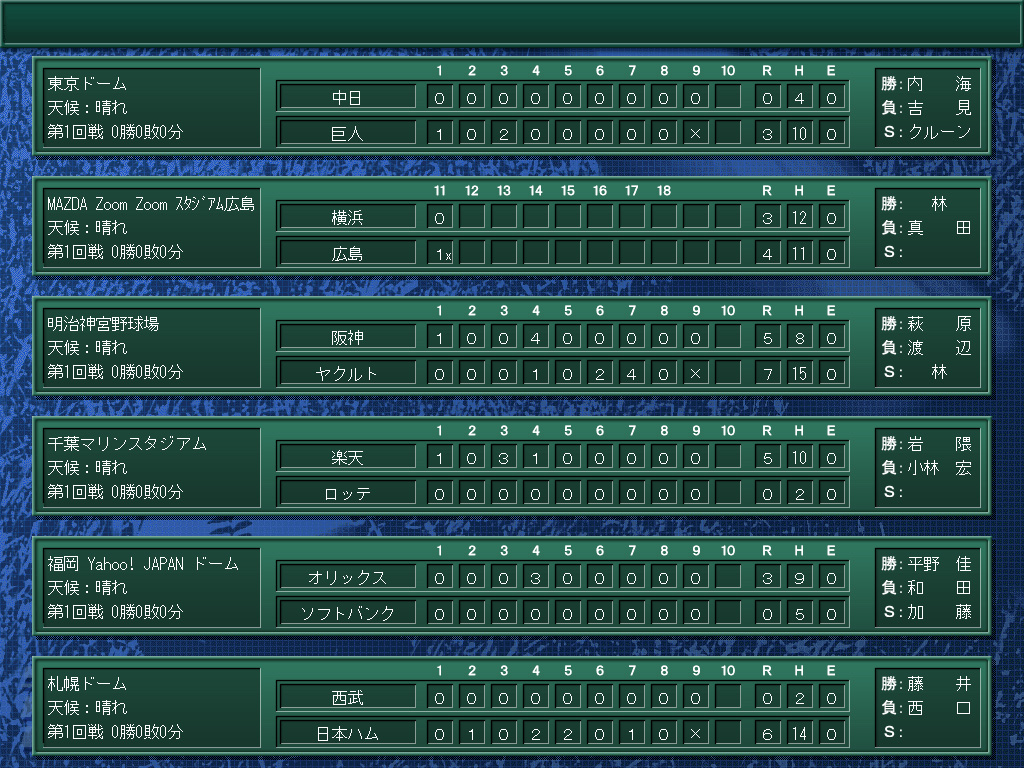Click the 千葉マリンスタジアム stadium name
The image size is (1024, 768).
point(127,444)
